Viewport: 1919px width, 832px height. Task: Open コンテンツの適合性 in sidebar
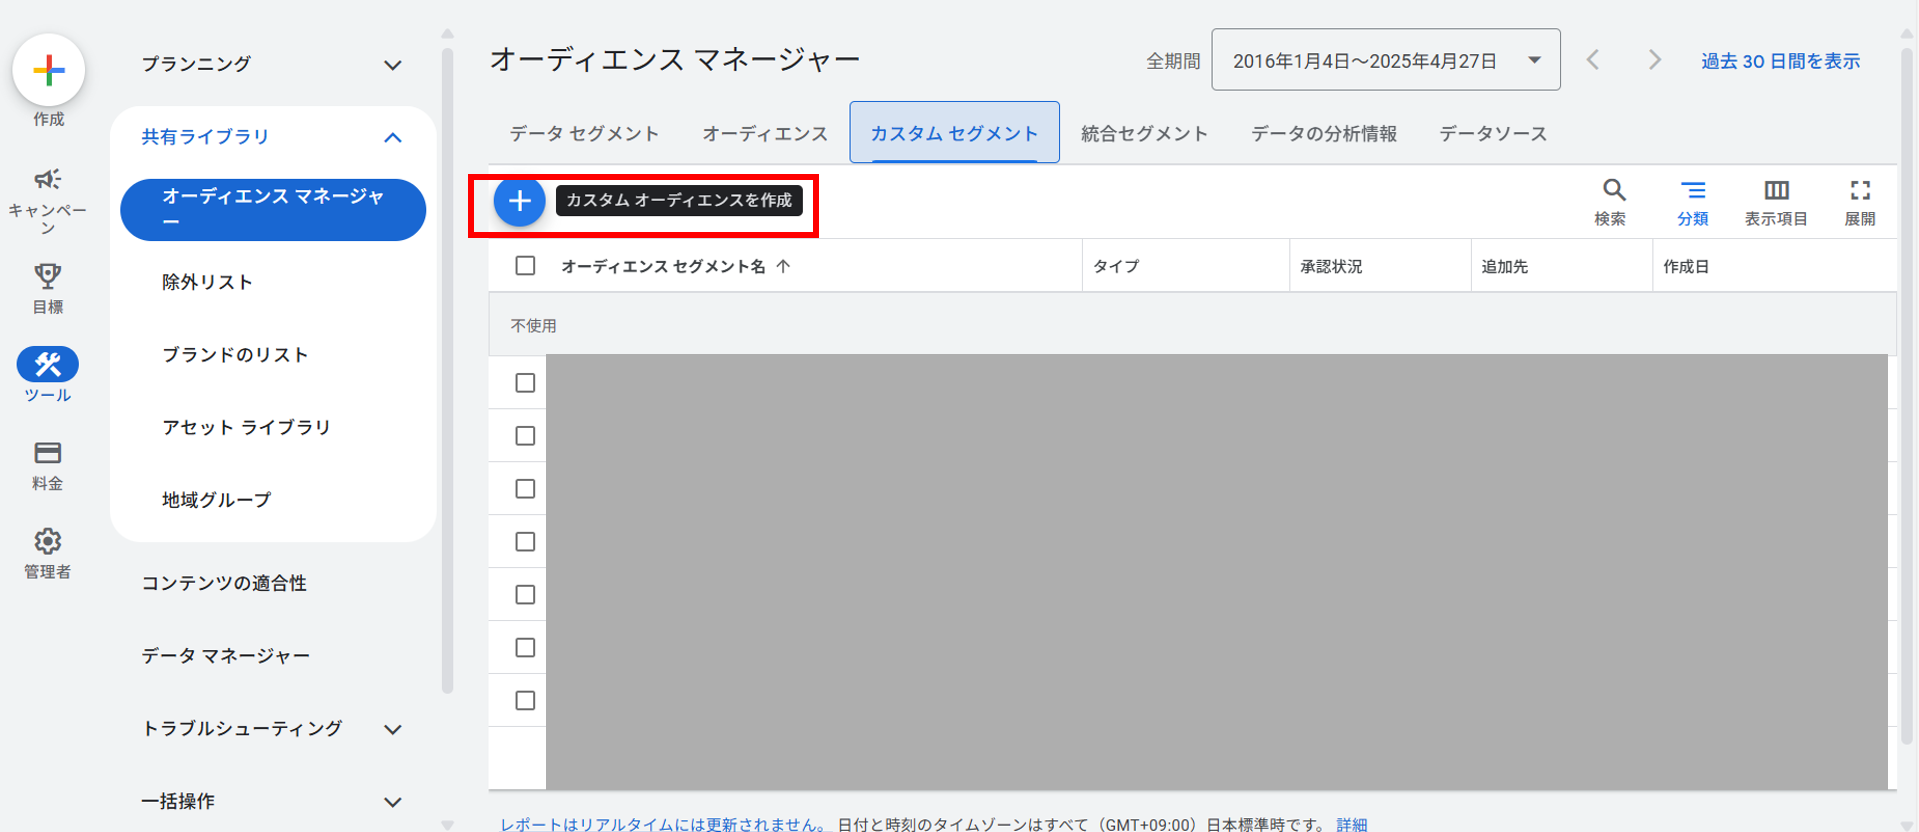click(224, 583)
